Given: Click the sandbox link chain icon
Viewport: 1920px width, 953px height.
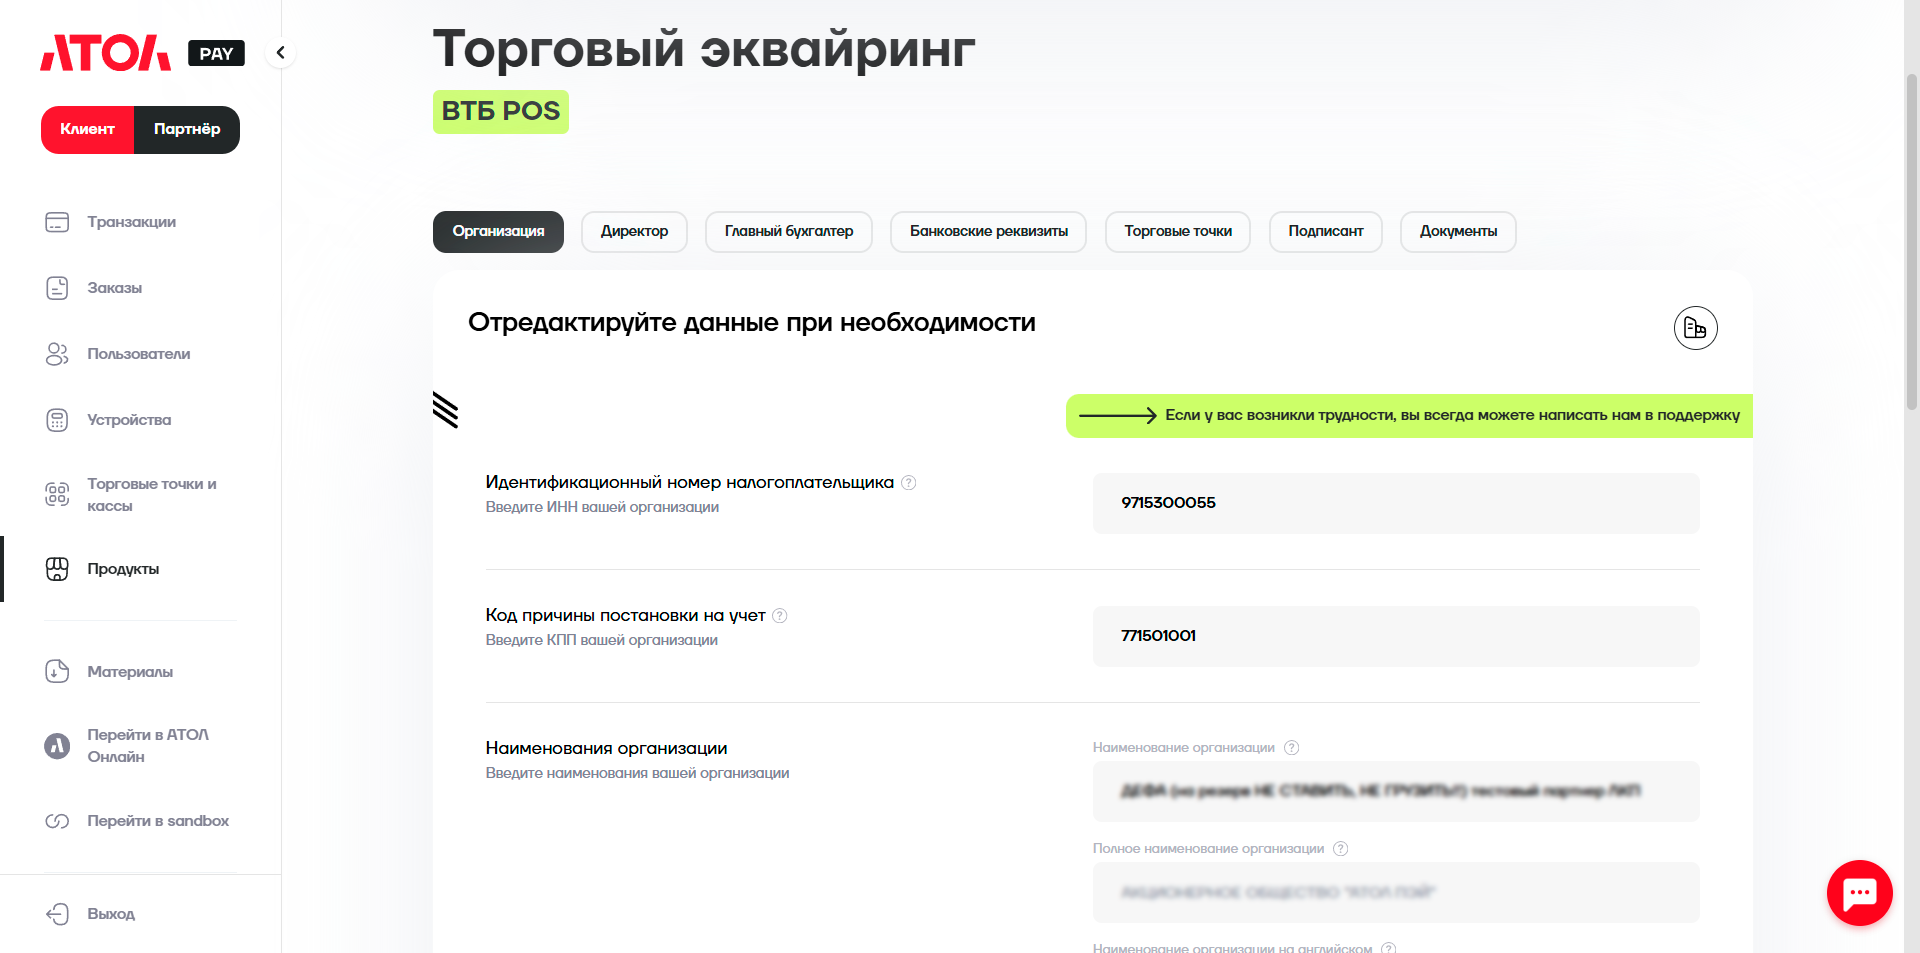Looking at the screenshot, I should click(57, 821).
